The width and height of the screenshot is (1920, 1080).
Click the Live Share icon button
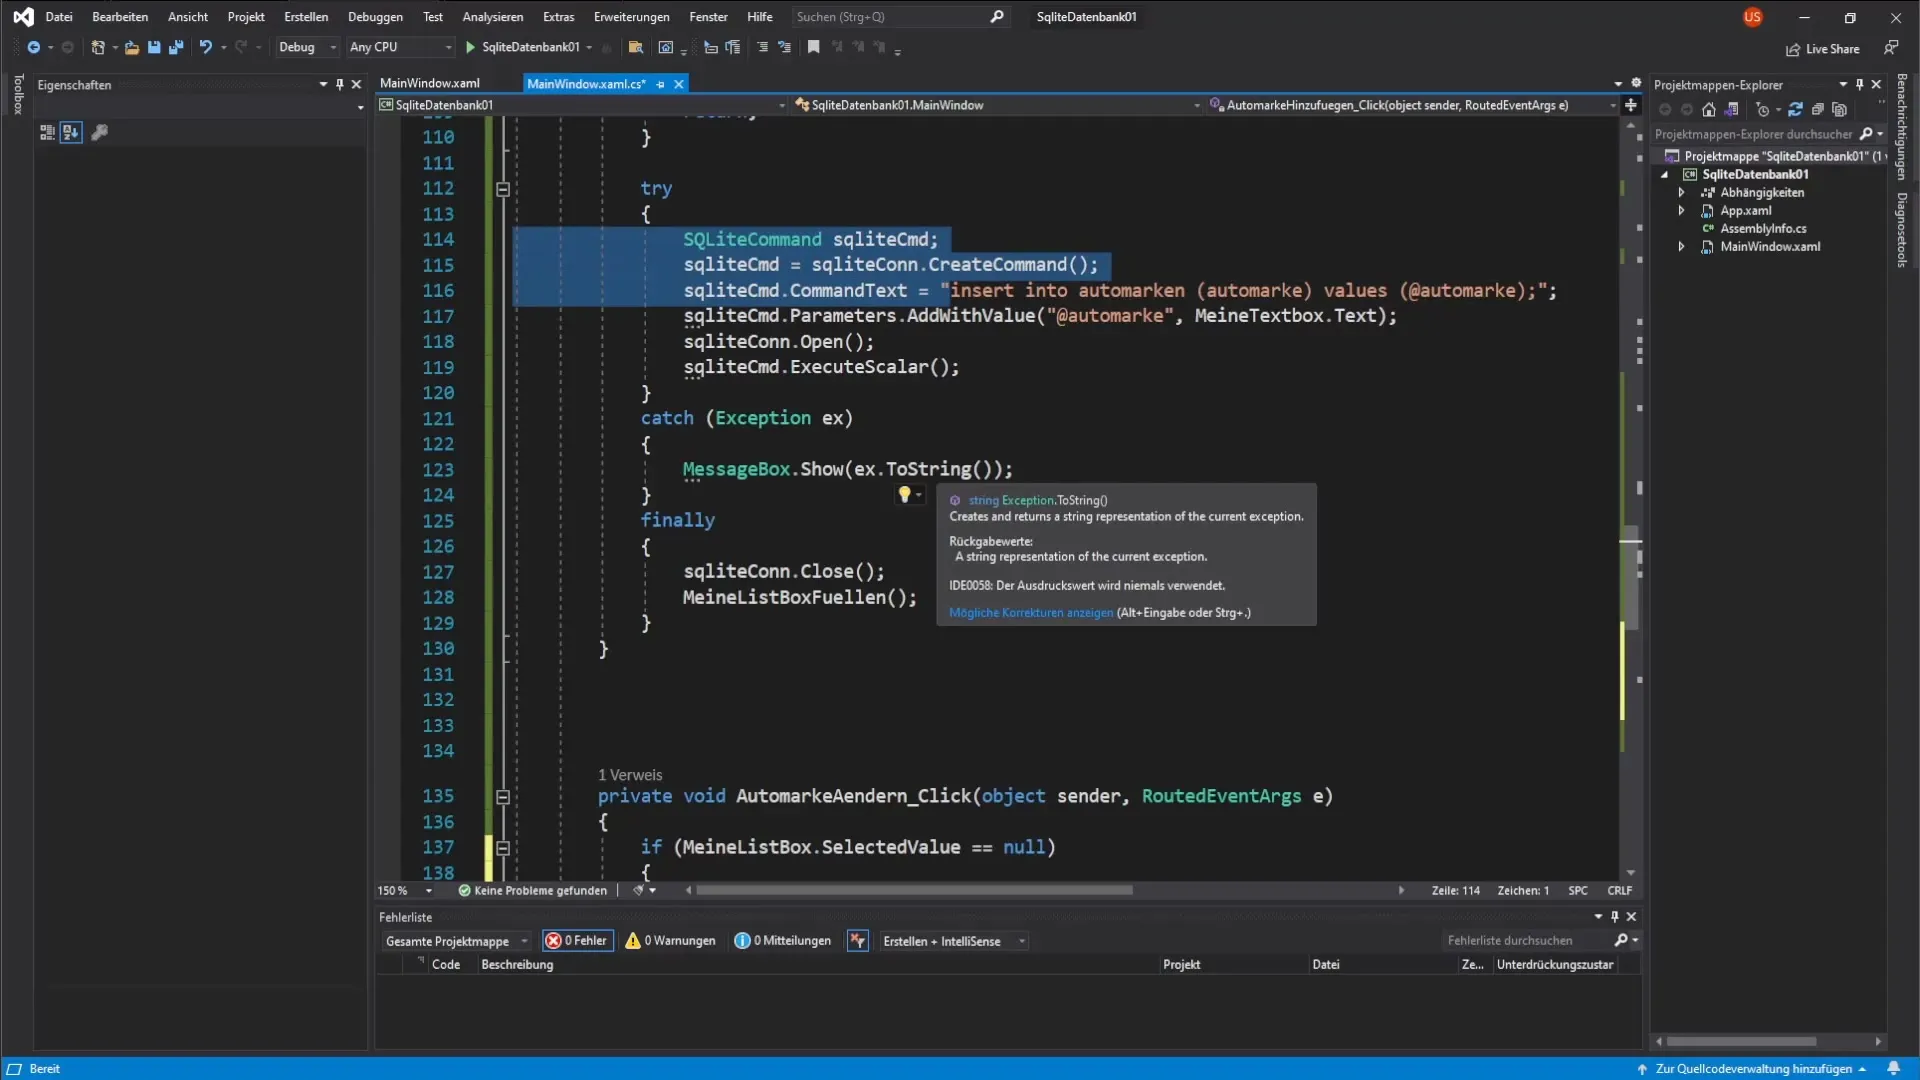click(1822, 49)
